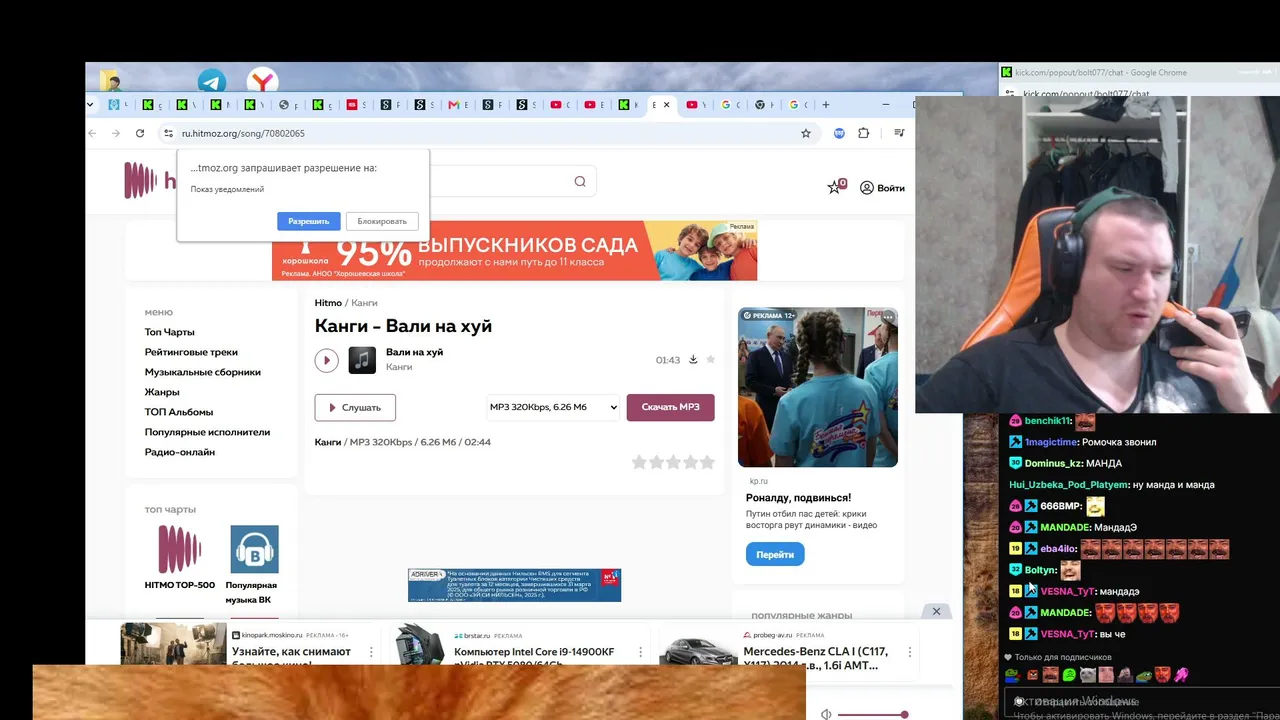Rate the song five stars
This screenshot has height=720, width=1280.
click(x=707, y=462)
